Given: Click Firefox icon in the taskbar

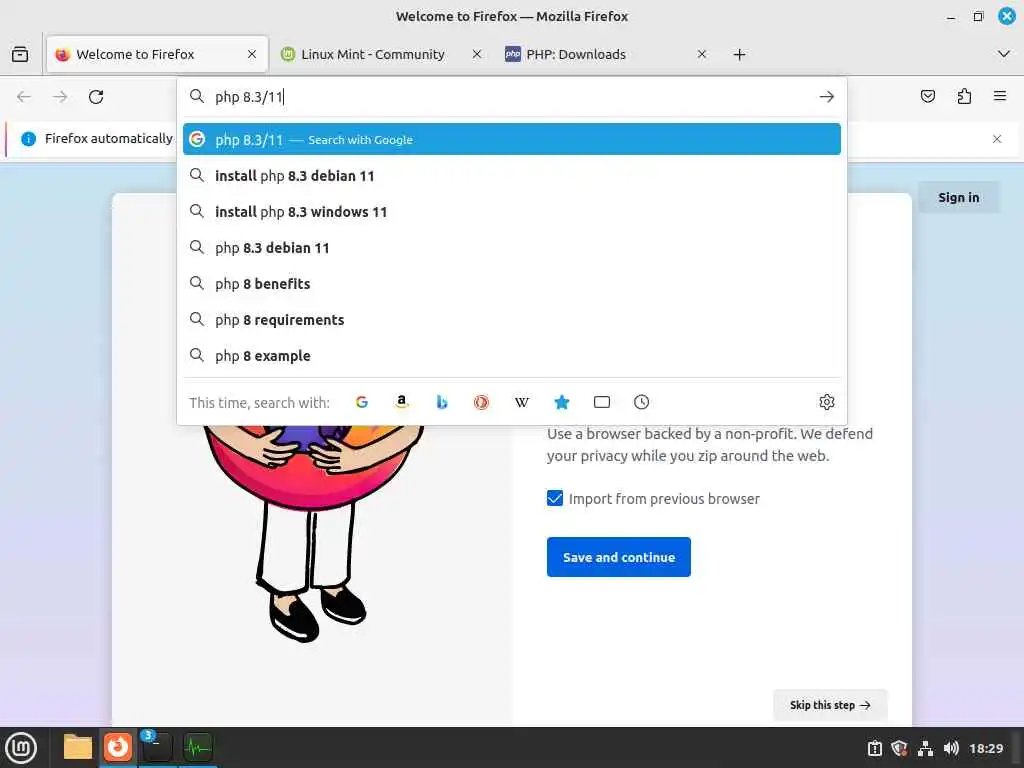Looking at the screenshot, I should click(x=118, y=747).
